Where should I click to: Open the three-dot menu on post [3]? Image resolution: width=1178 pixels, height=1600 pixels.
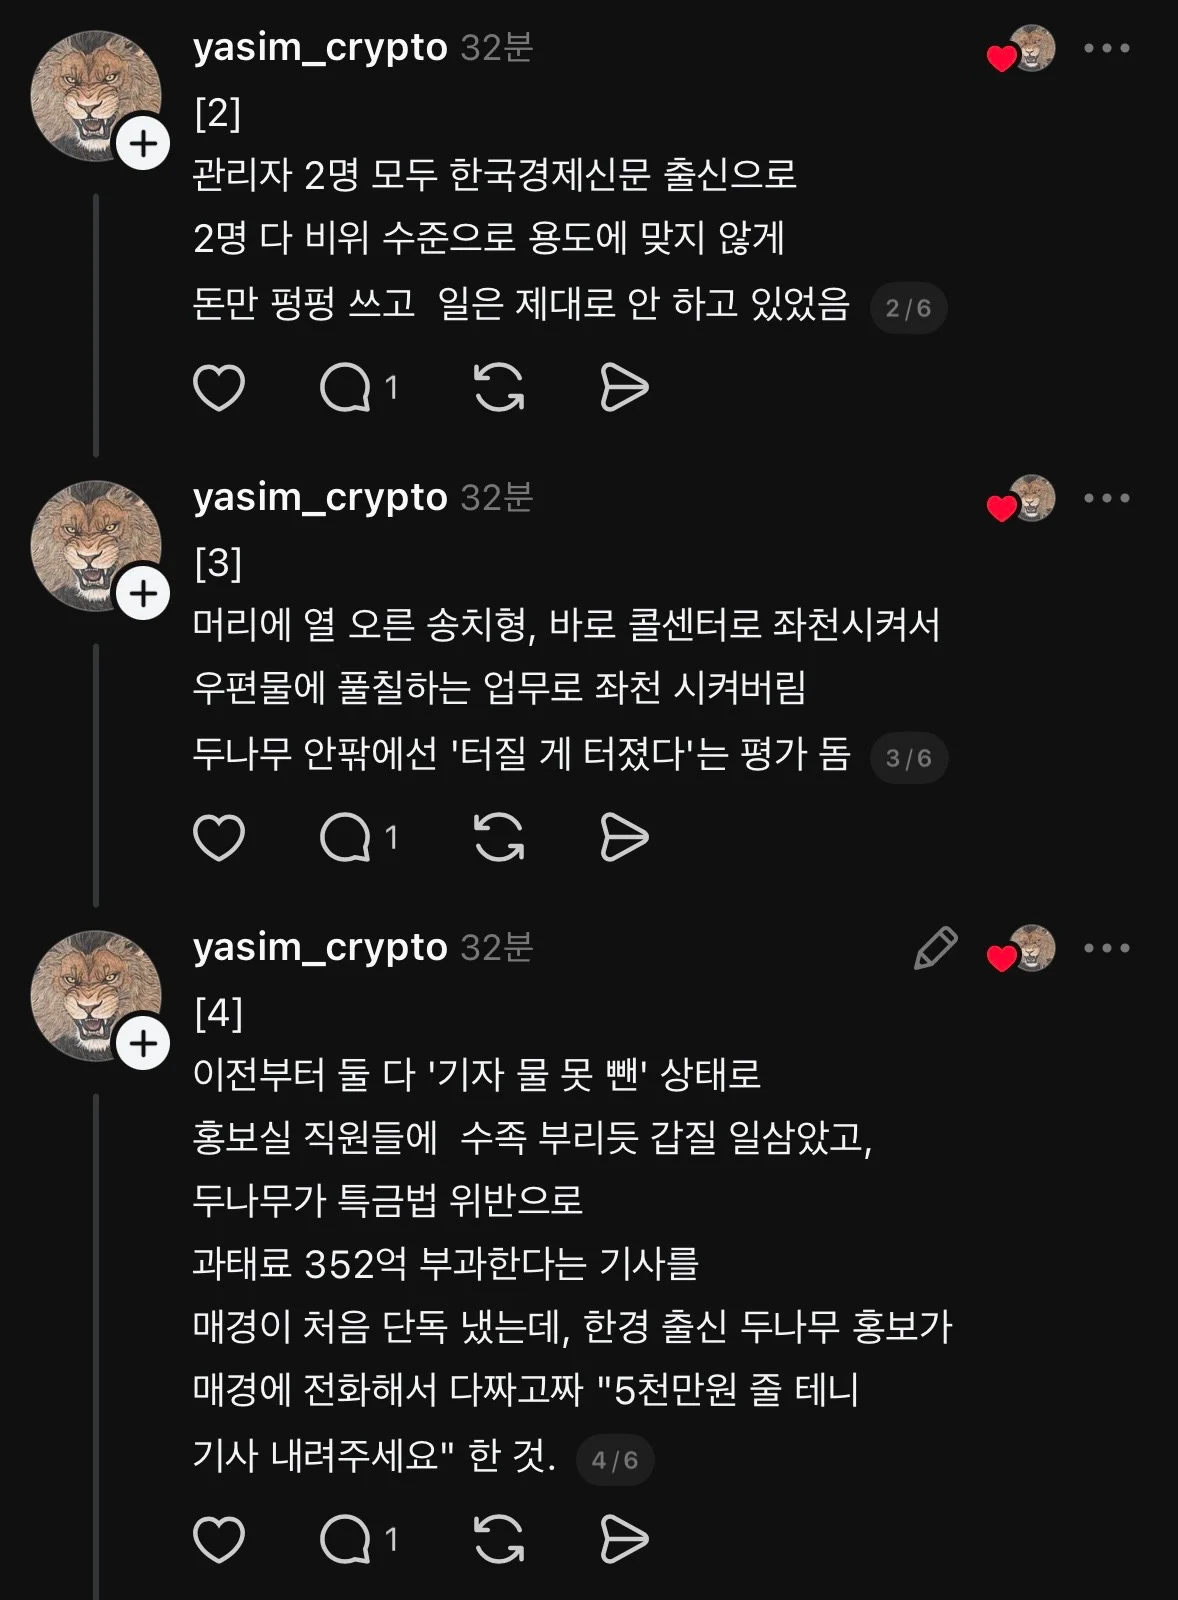[x=1107, y=498]
